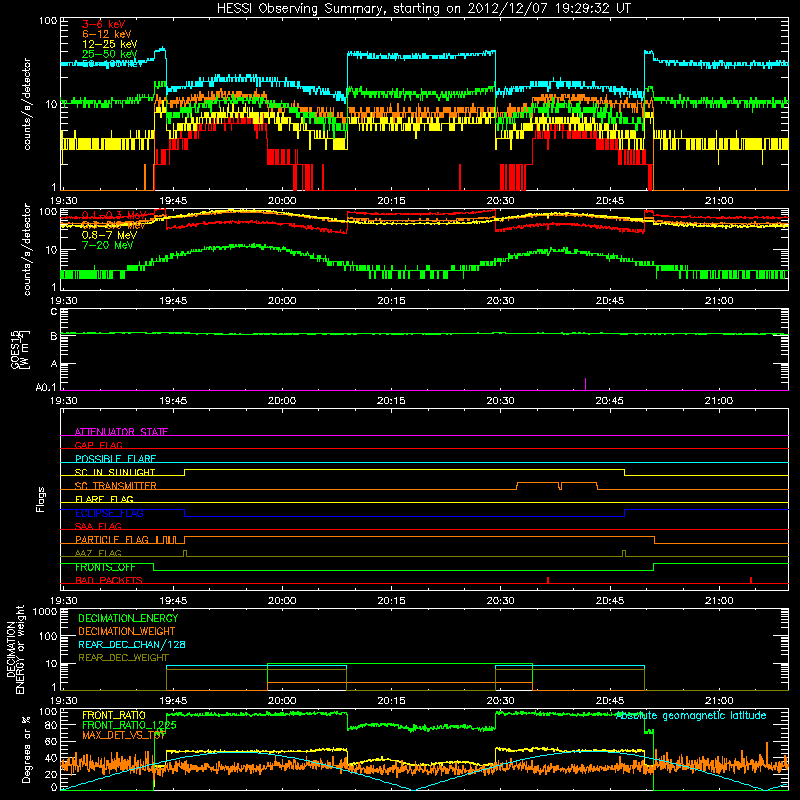
Task: Select the green 25-50 keV legend label
Action: pyautogui.click(x=109, y=54)
